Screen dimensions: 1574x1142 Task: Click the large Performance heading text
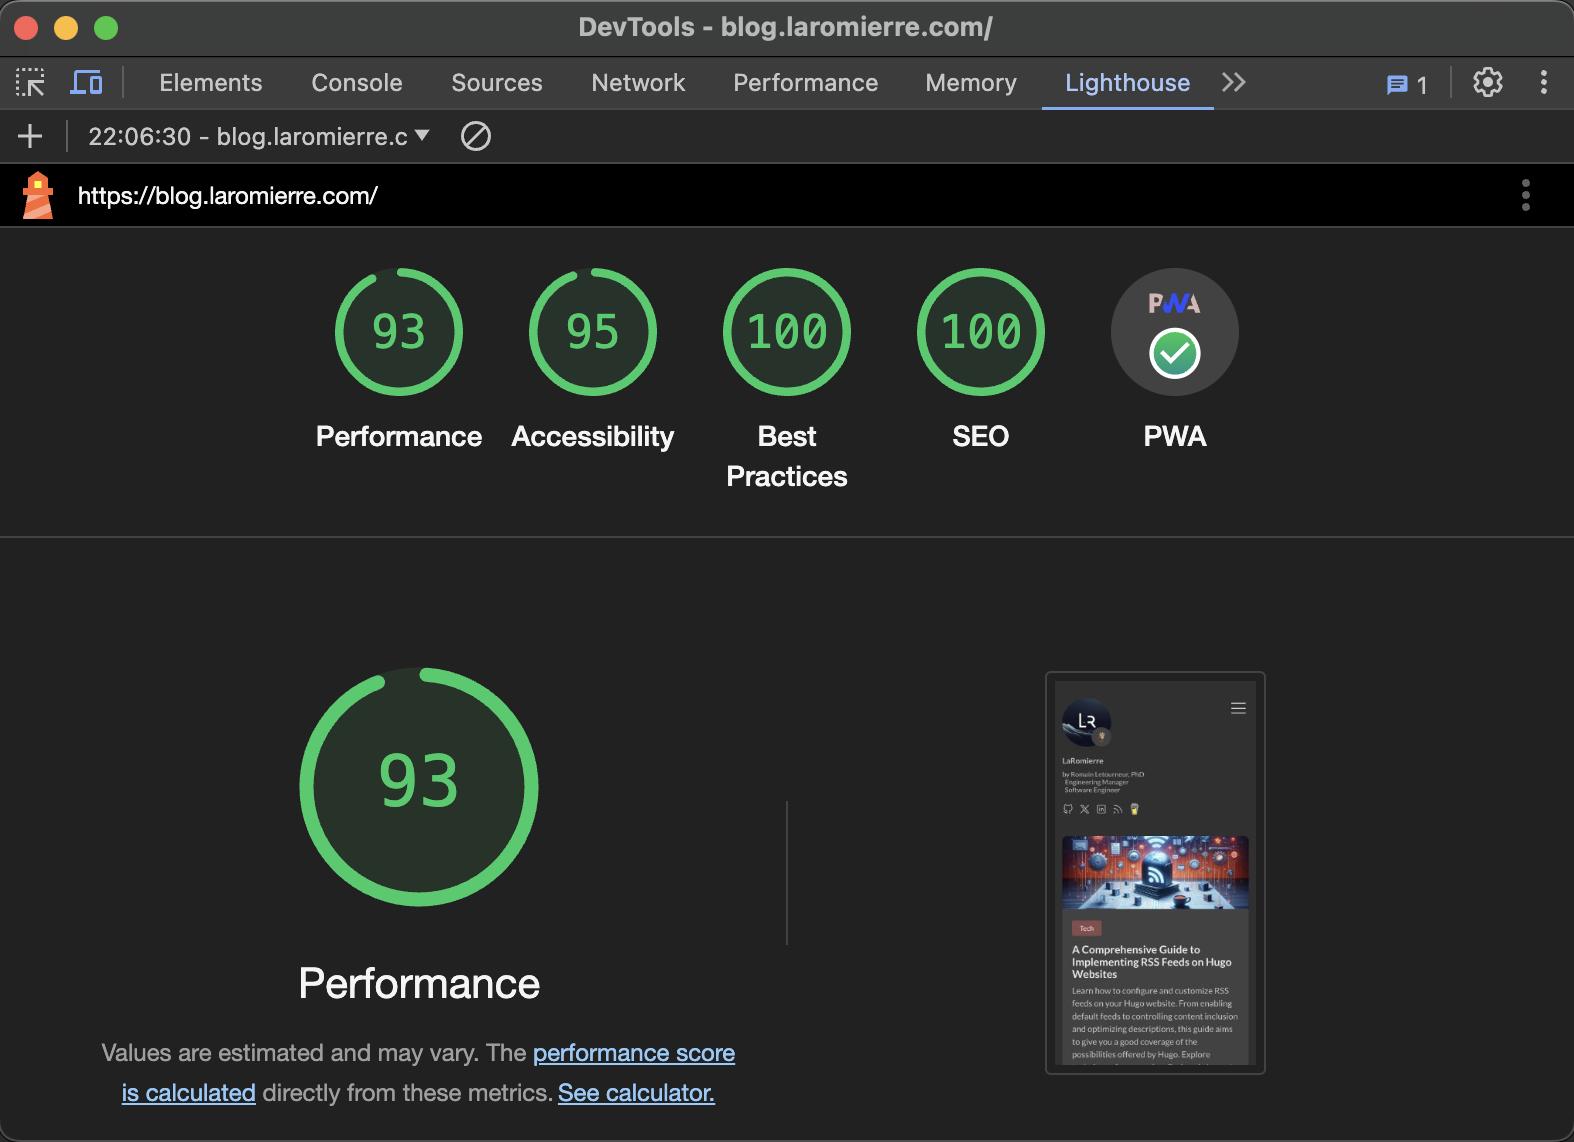pos(419,983)
